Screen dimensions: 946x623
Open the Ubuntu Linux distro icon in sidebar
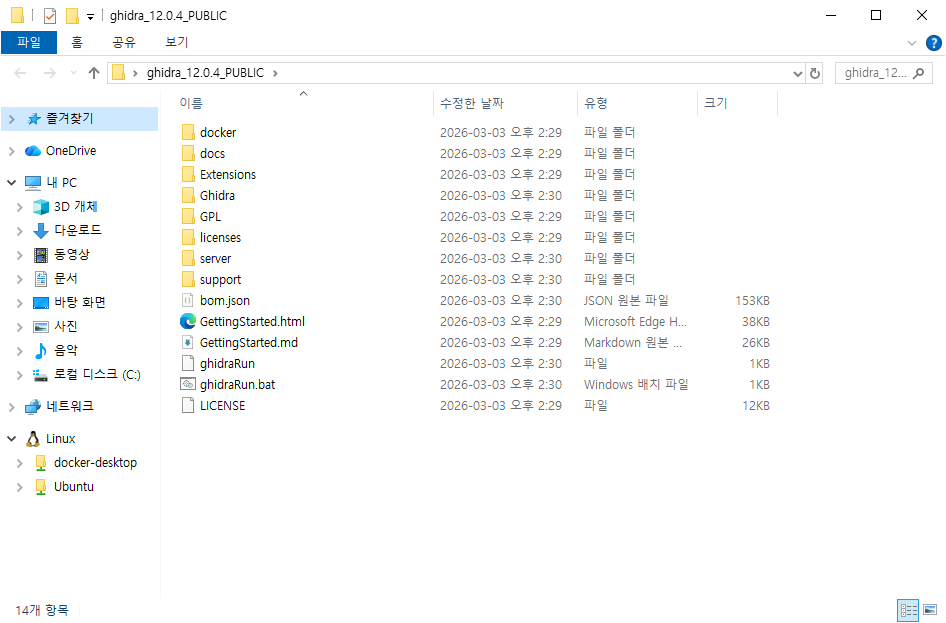(x=41, y=487)
